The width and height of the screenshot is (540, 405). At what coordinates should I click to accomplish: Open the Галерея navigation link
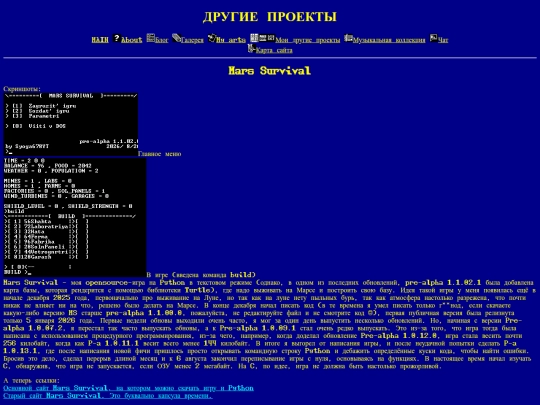pos(192,40)
